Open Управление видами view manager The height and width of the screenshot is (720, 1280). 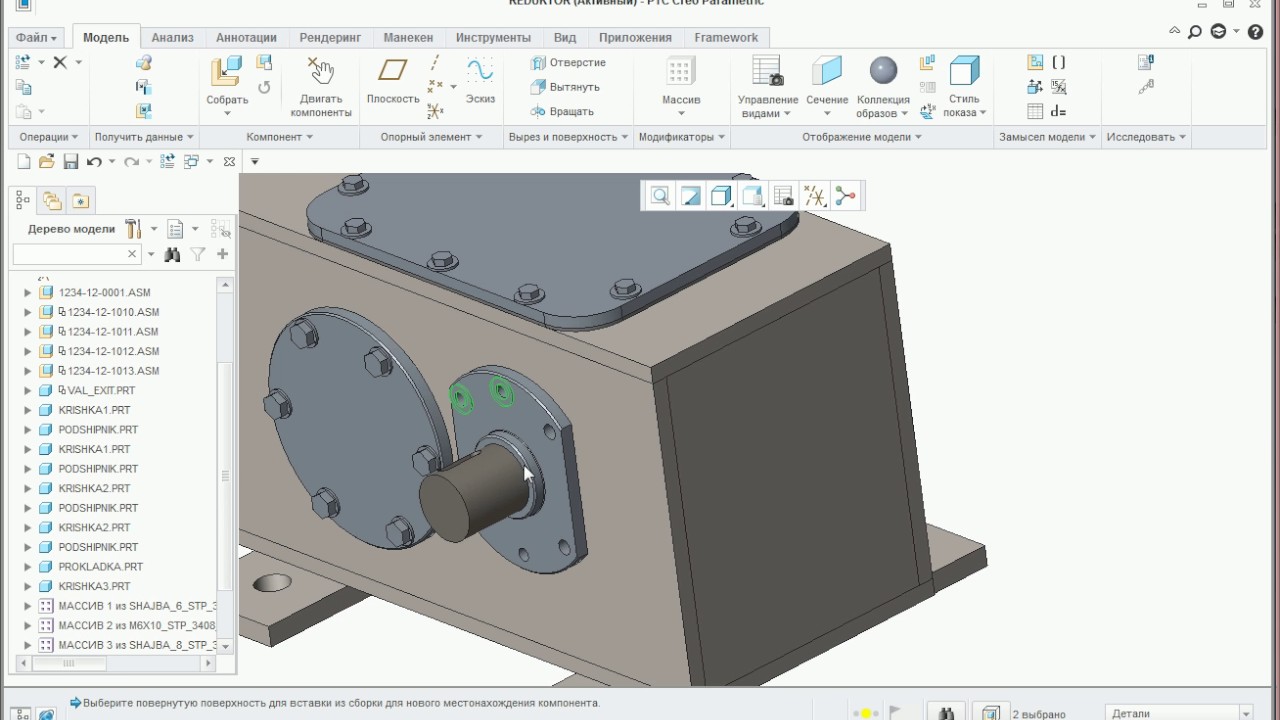[x=768, y=87]
